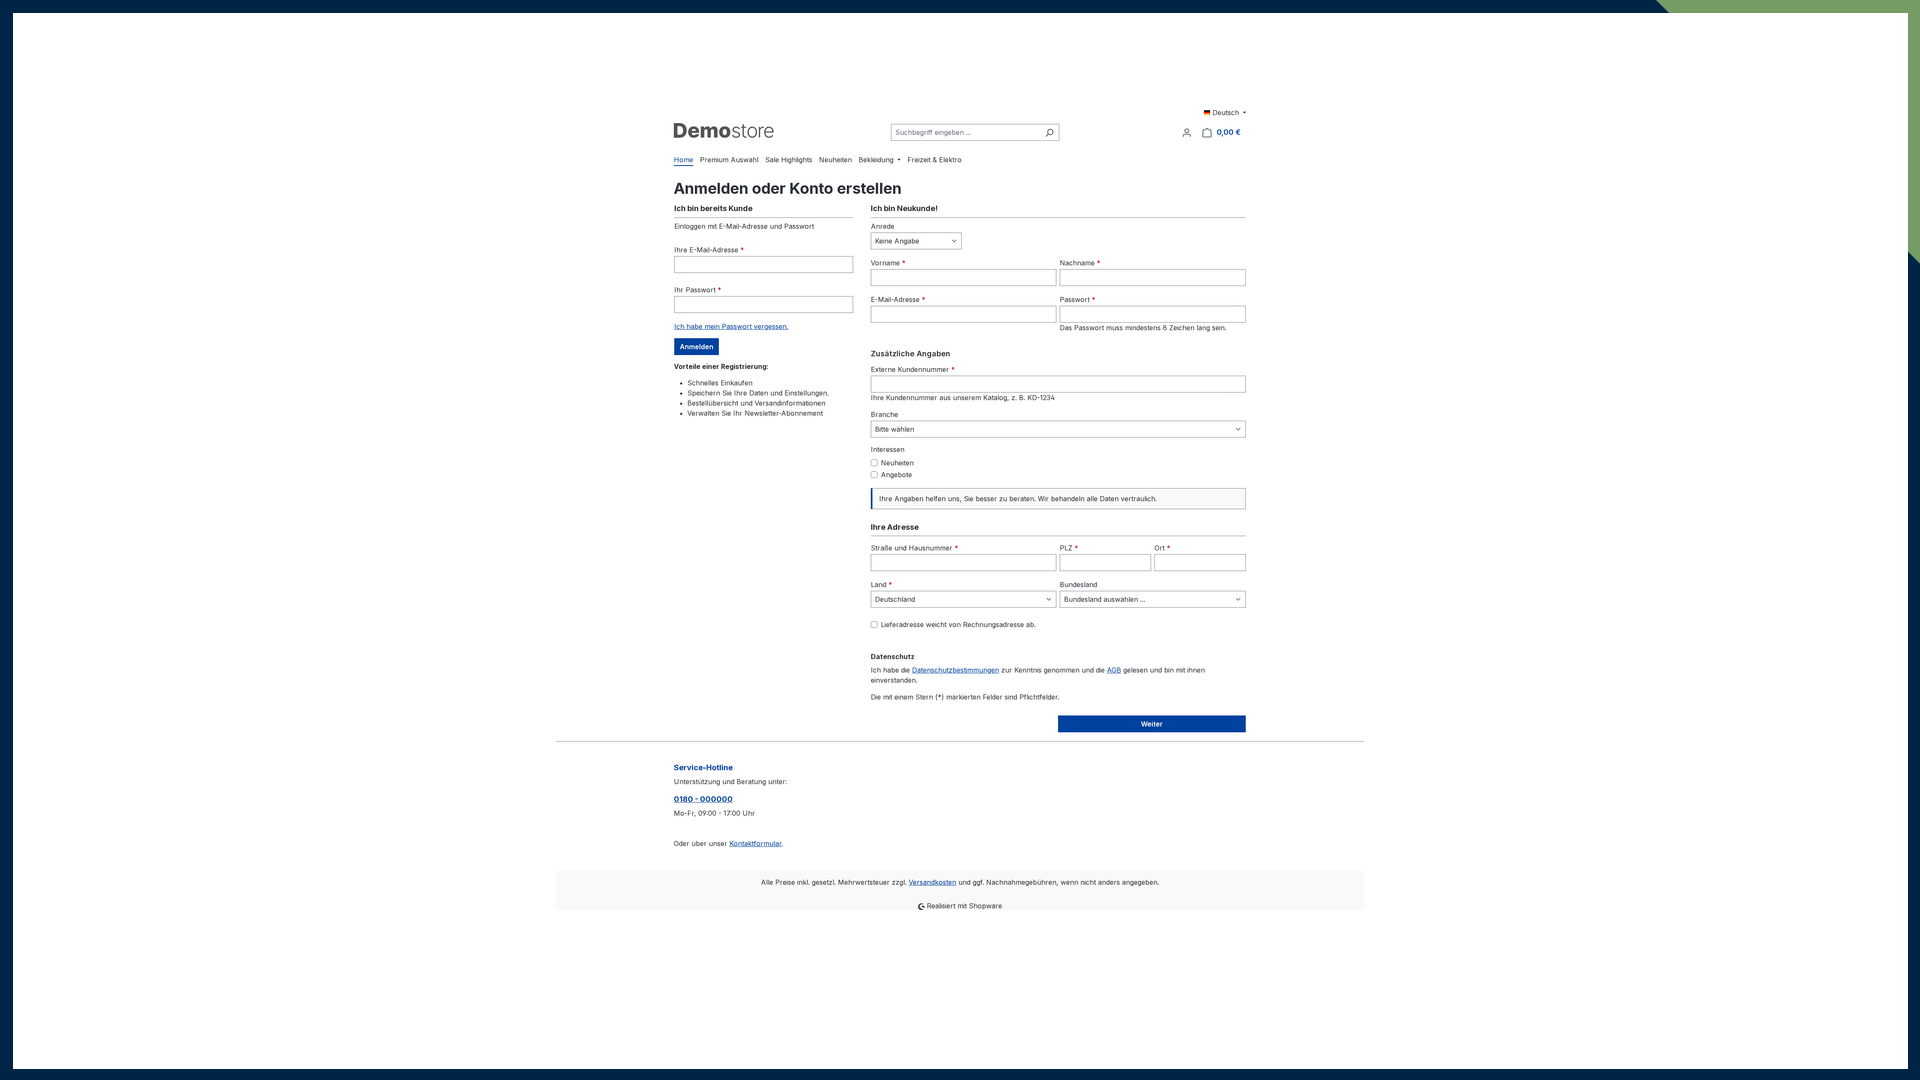Click the 'Service-Hotline' heading

(703, 768)
